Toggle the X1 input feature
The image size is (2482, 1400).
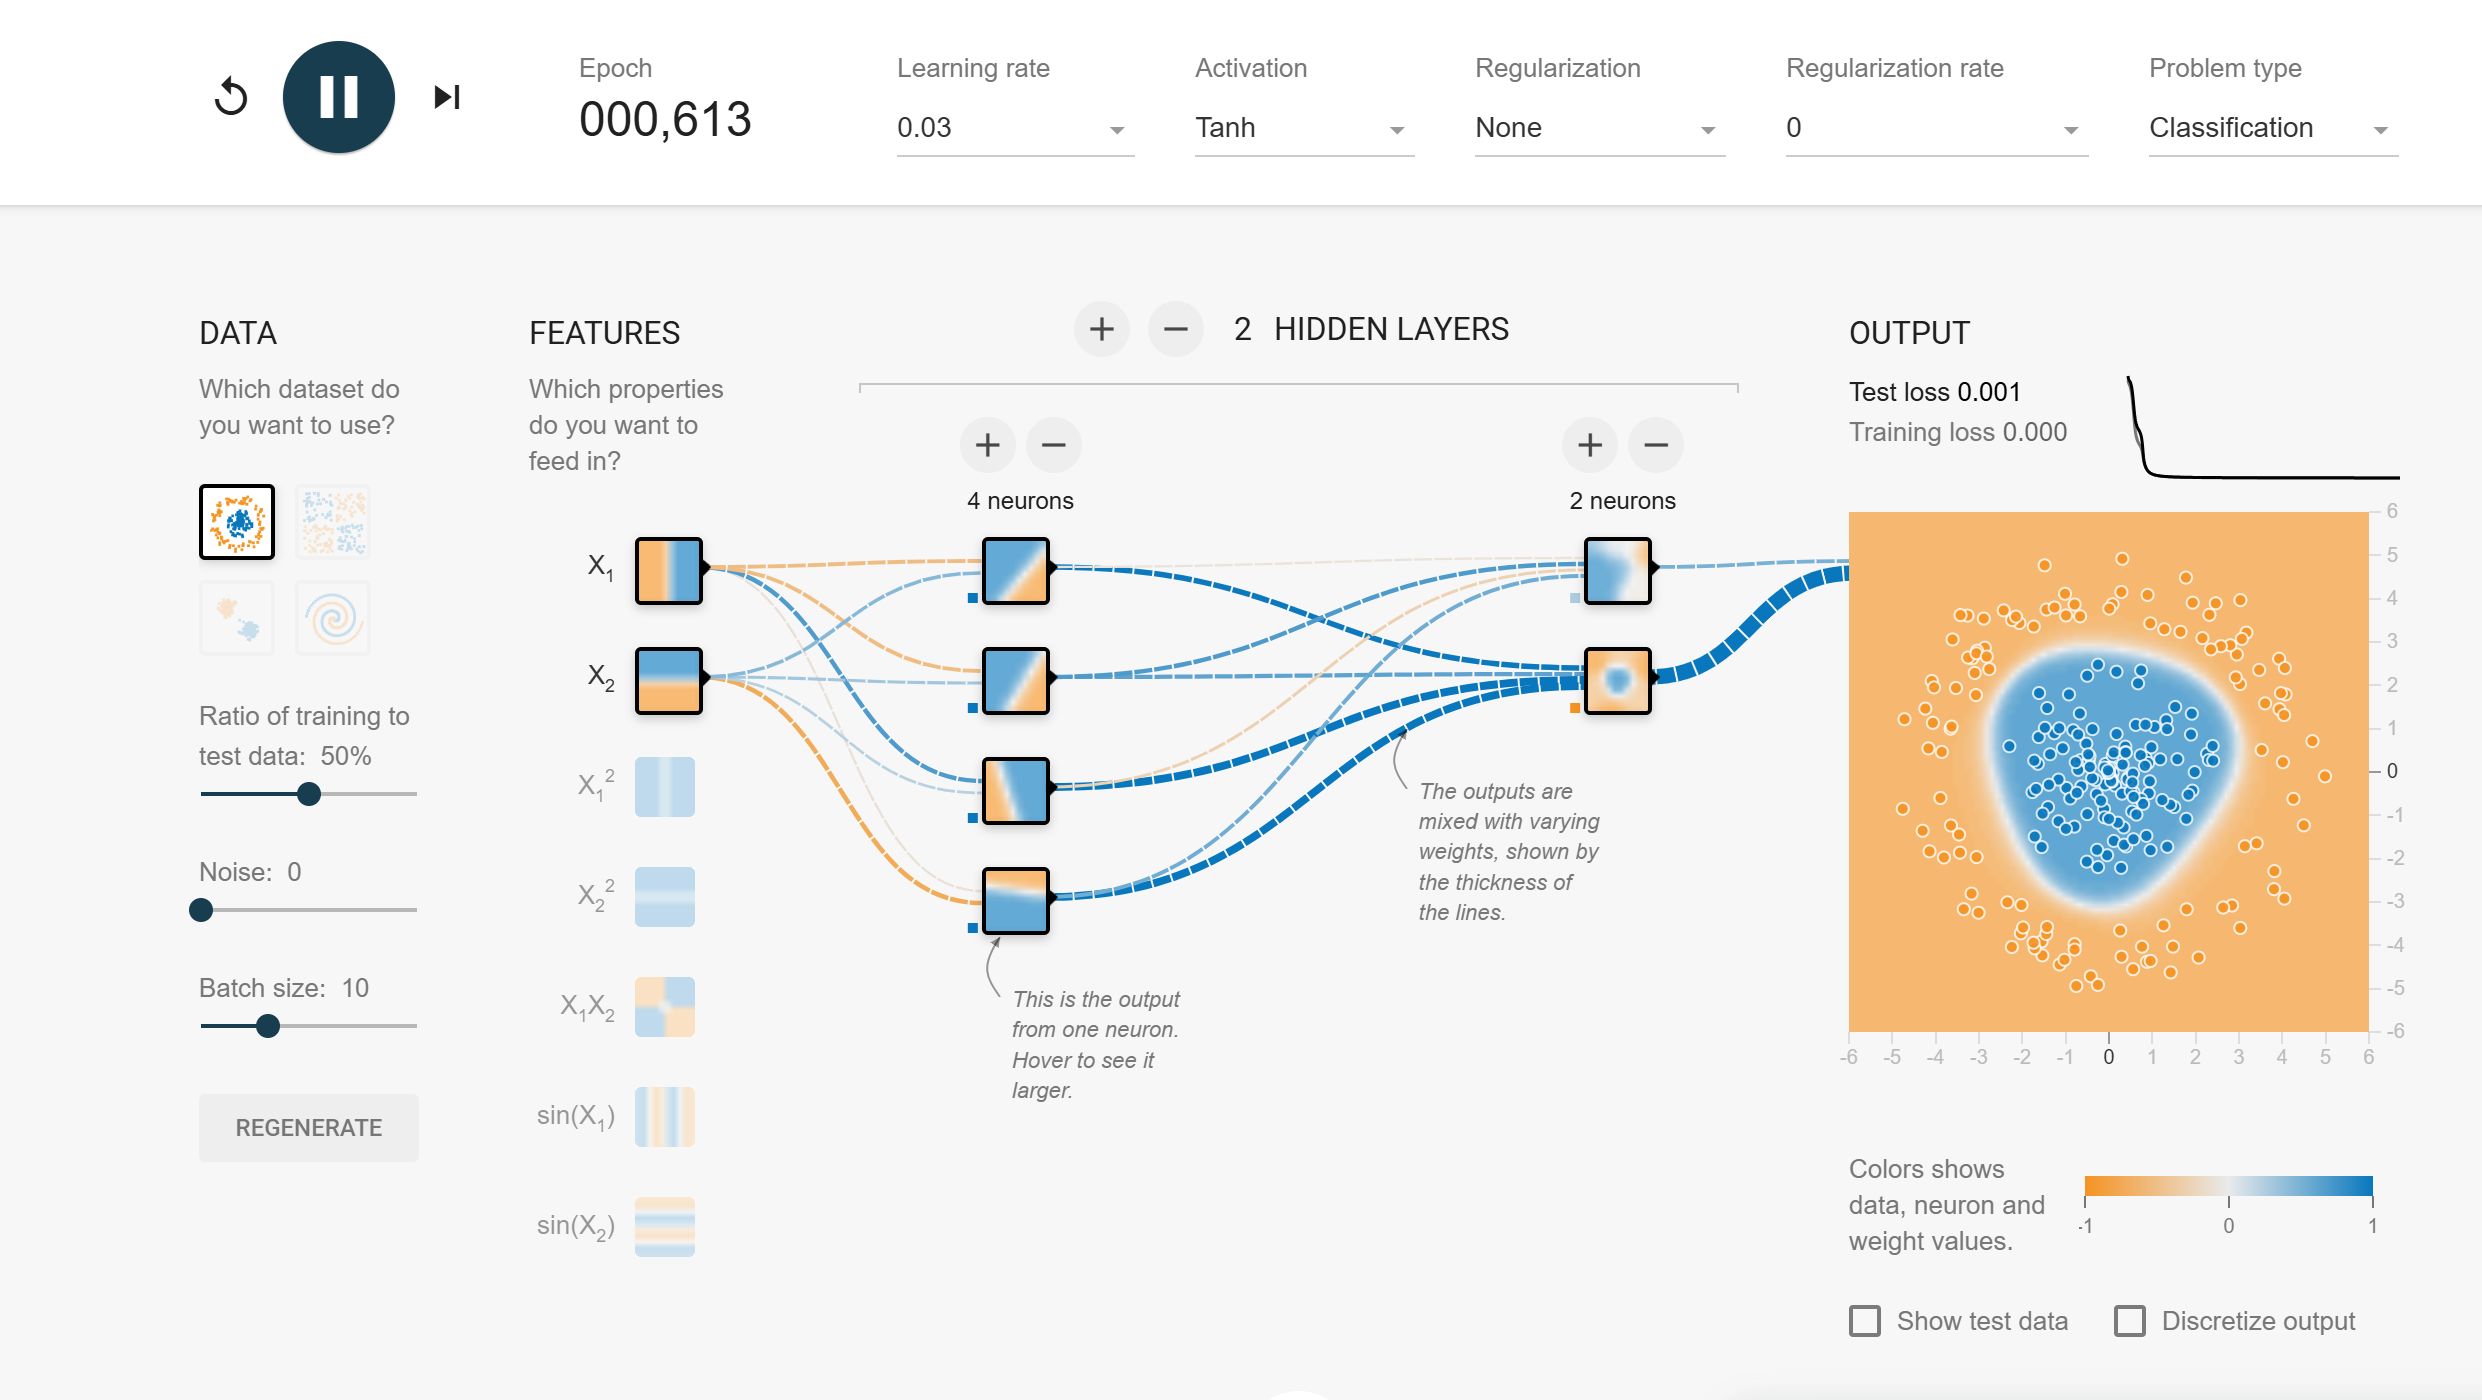click(x=669, y=571)
